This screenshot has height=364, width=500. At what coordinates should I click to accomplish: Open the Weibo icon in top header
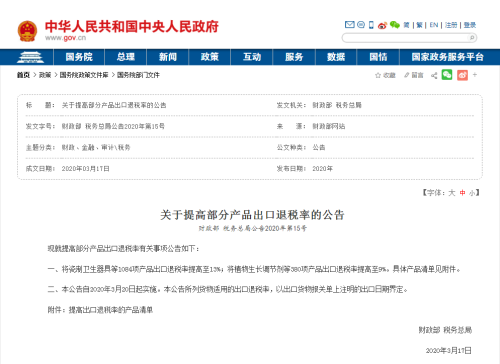pyautogui.click(x=382, y=25)
